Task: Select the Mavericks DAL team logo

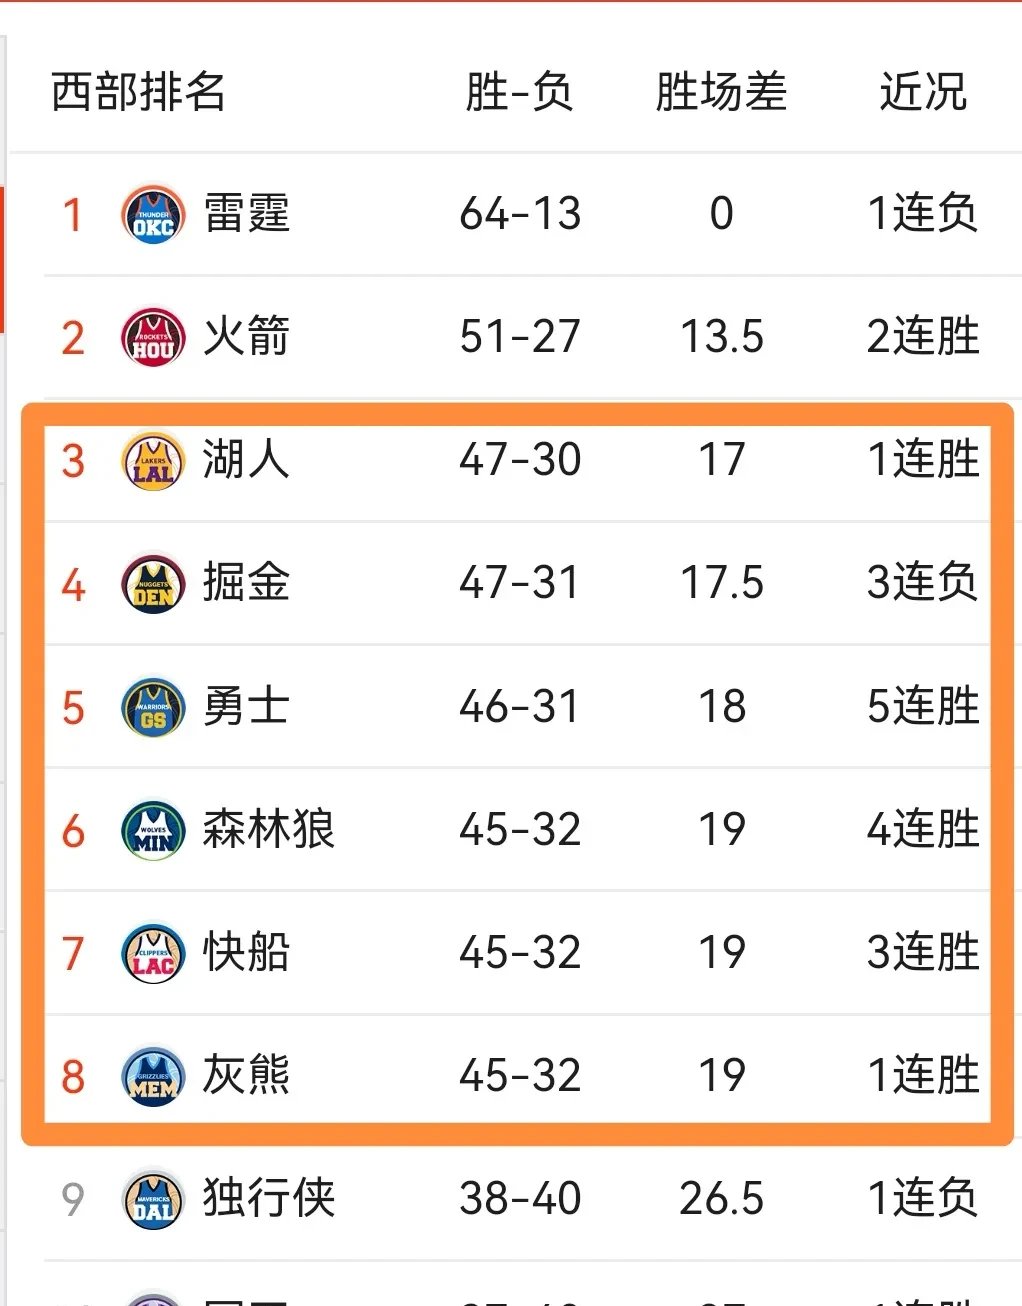Action: pyautogui.click(x=152, y=1199)
